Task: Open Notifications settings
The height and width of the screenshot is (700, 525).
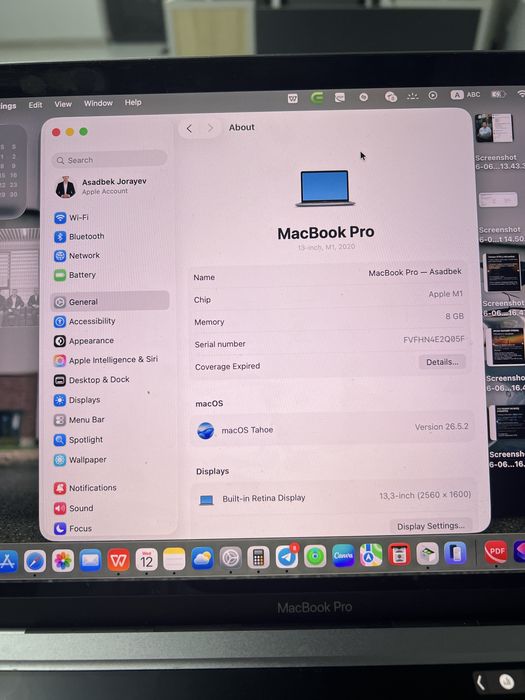Action: [85, 488]
